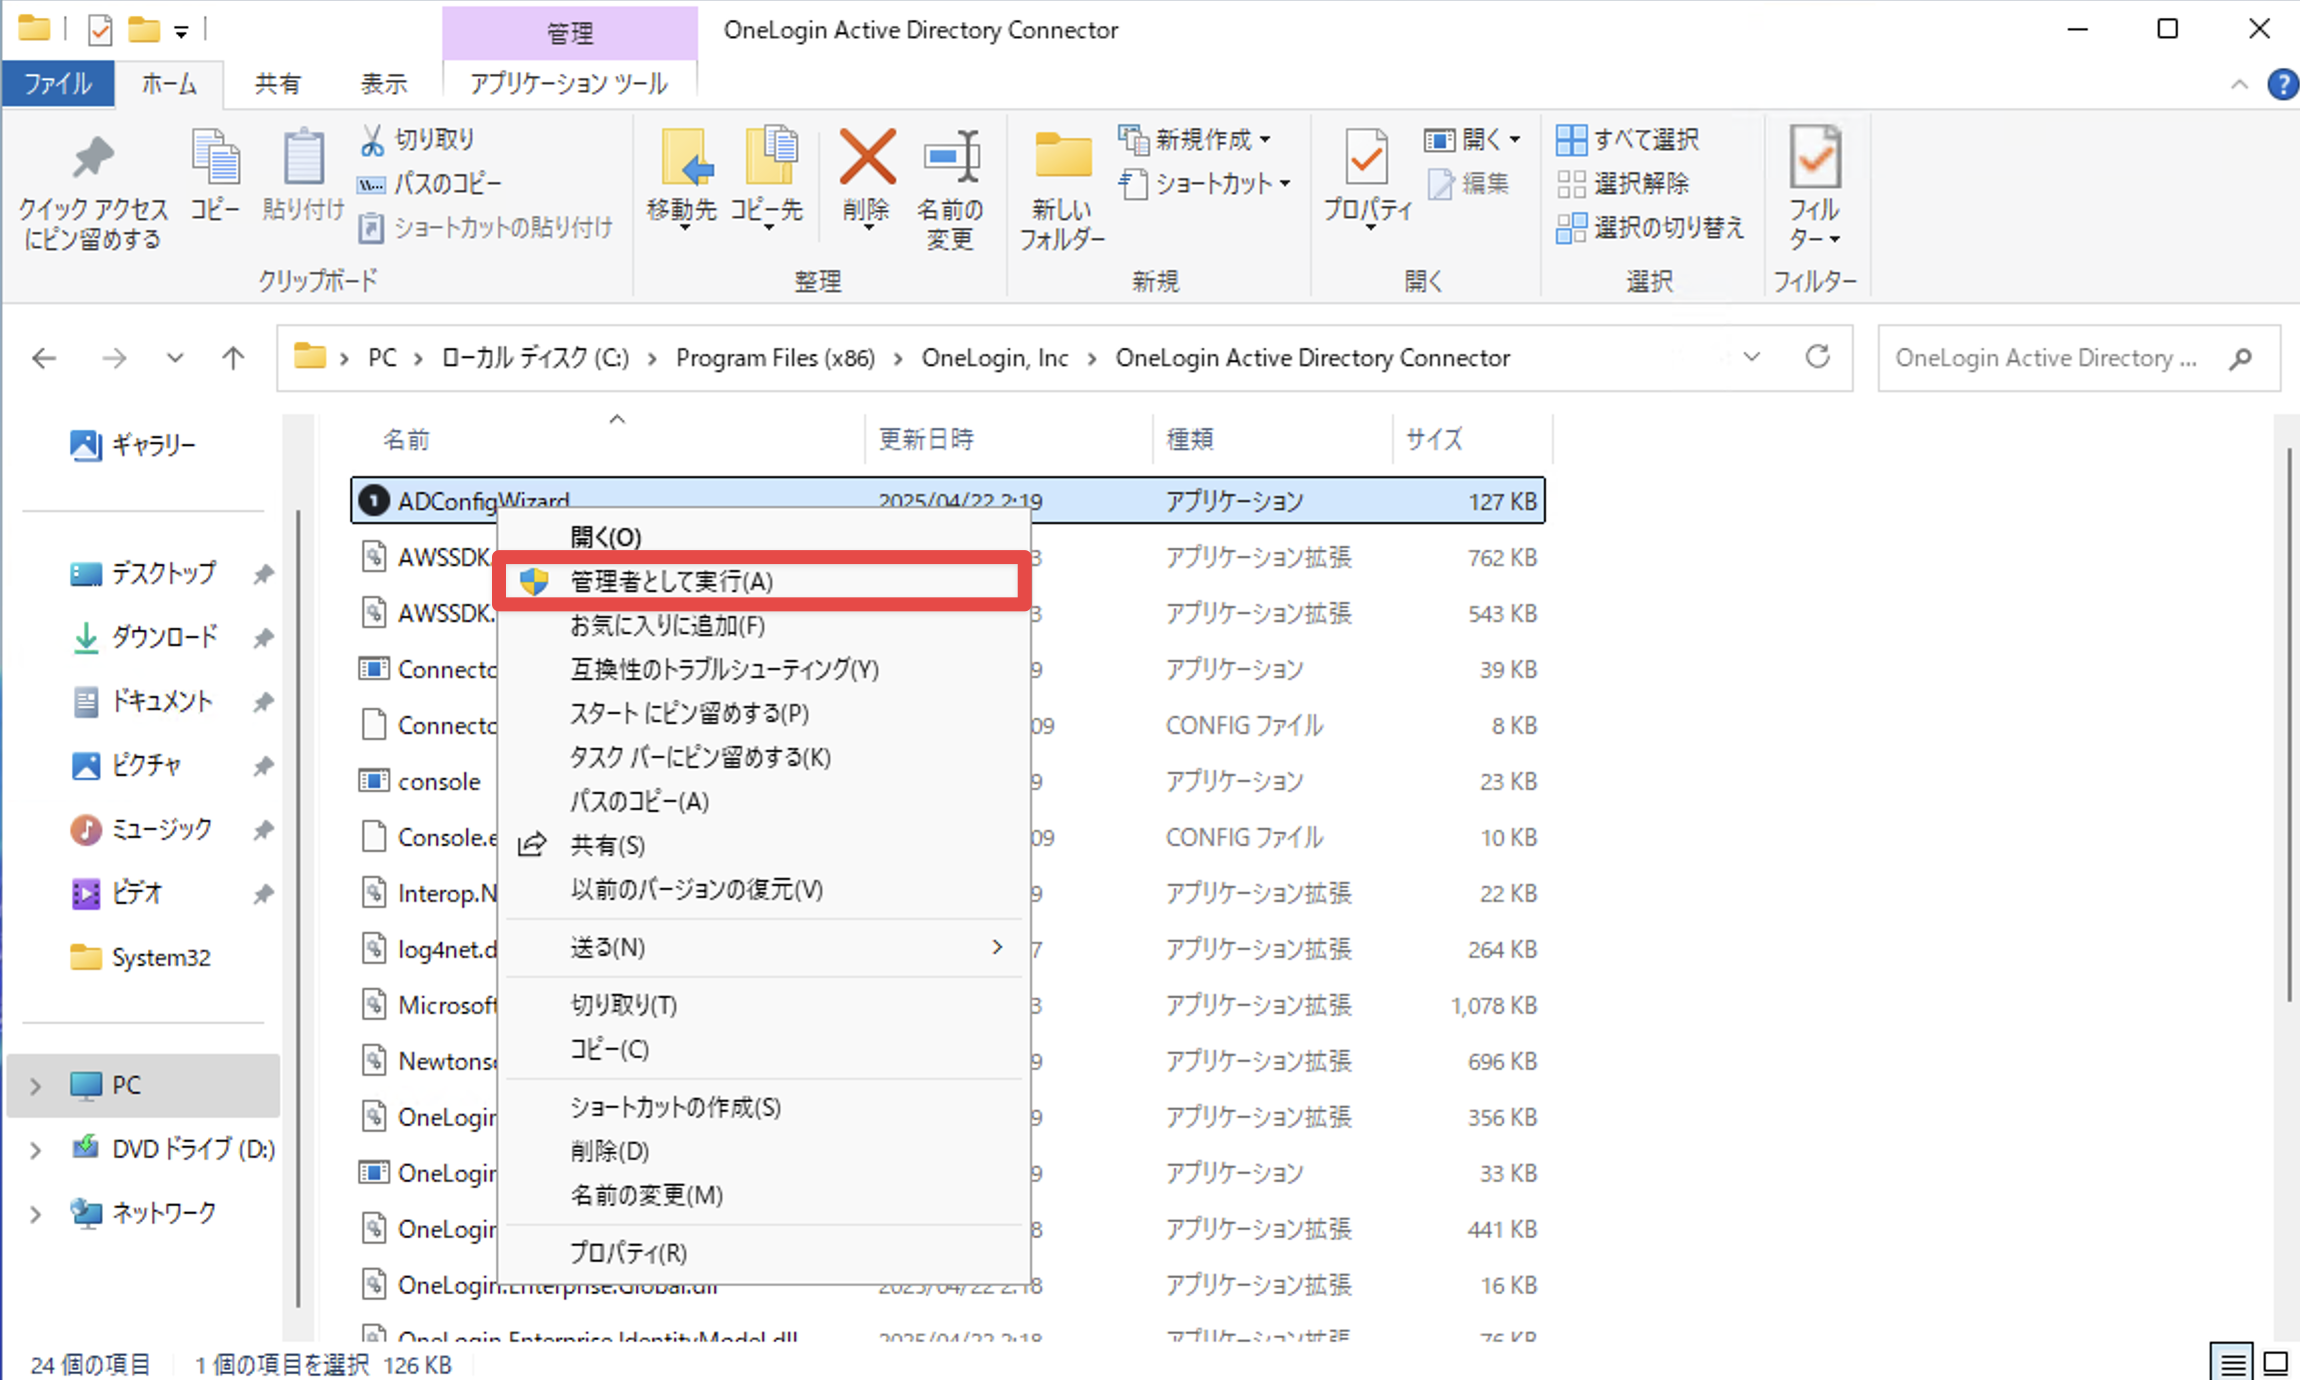Open the Send To (送る(N)) submenu
The width and height of the screenshot is (2300, 1380).
coord(762,947)
